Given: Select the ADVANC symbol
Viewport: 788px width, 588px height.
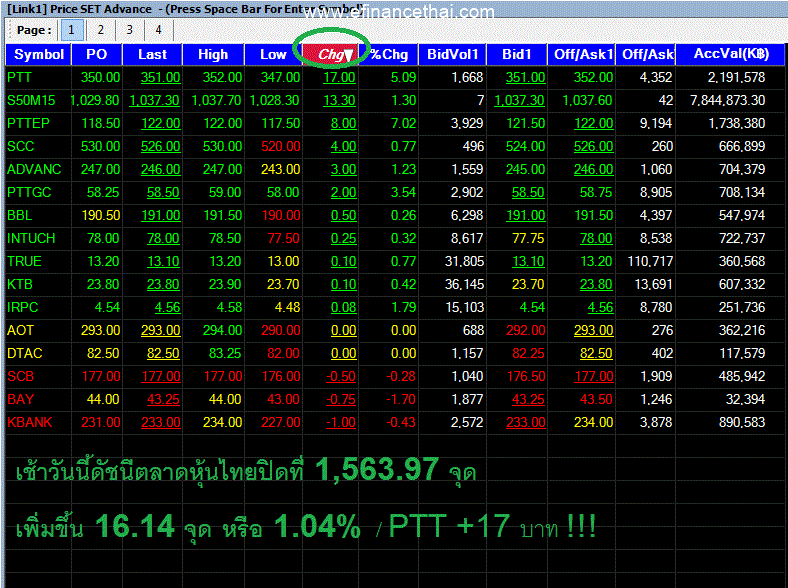Looking at the screenshot, I should click(x=34, y=169).
